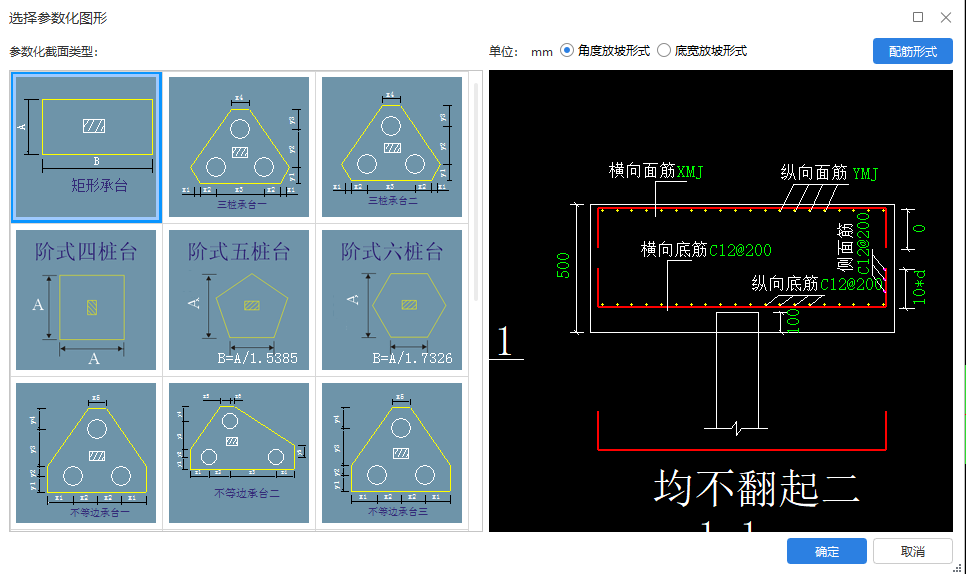Pick the 不等边承台二 thumbnail

pos(239,453)
